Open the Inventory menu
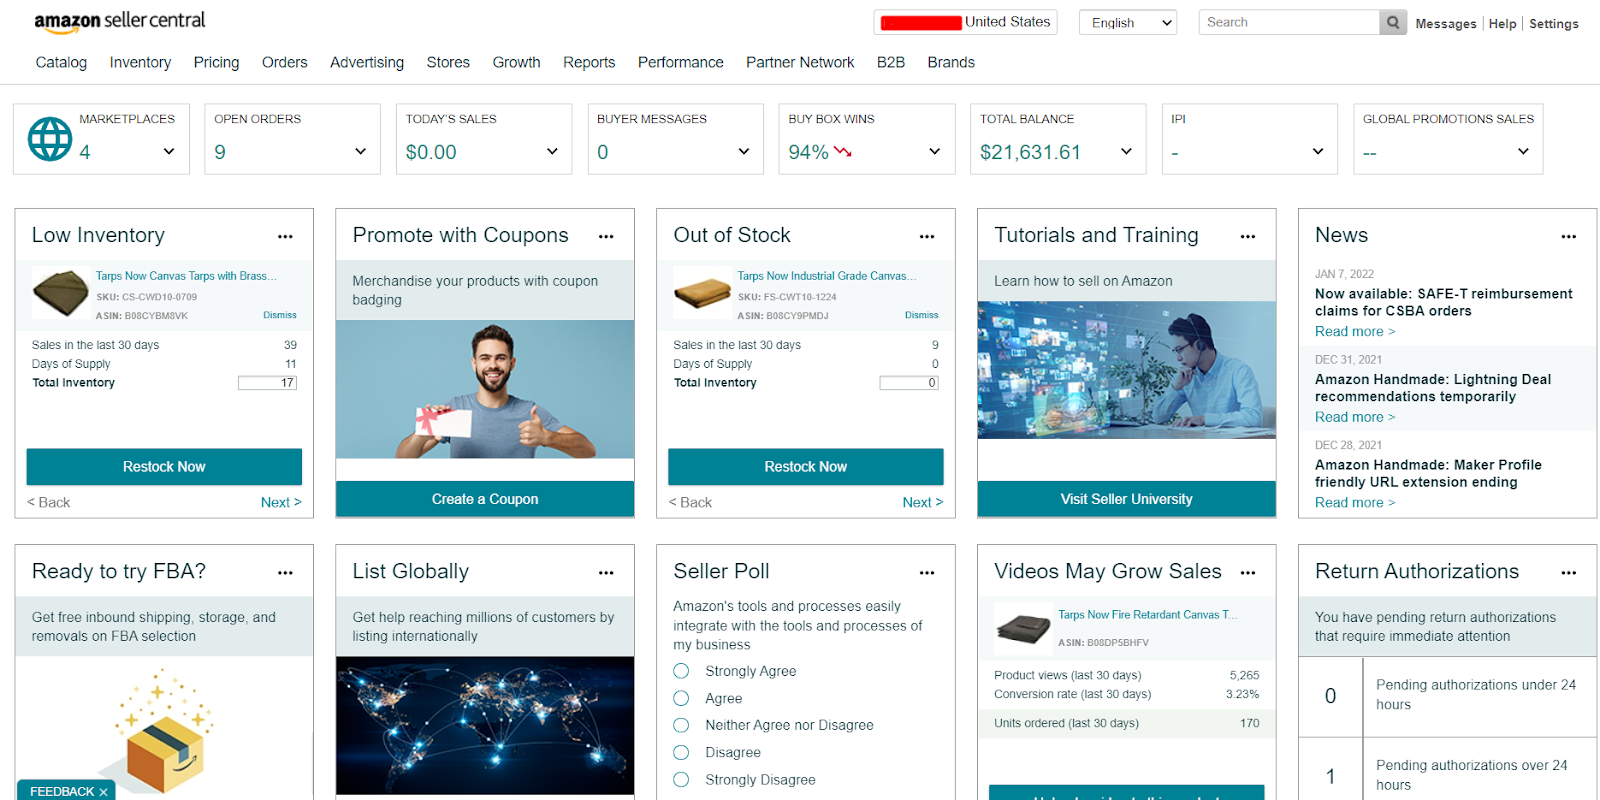This screenshot has width=1600, height=800. (140, 62)
